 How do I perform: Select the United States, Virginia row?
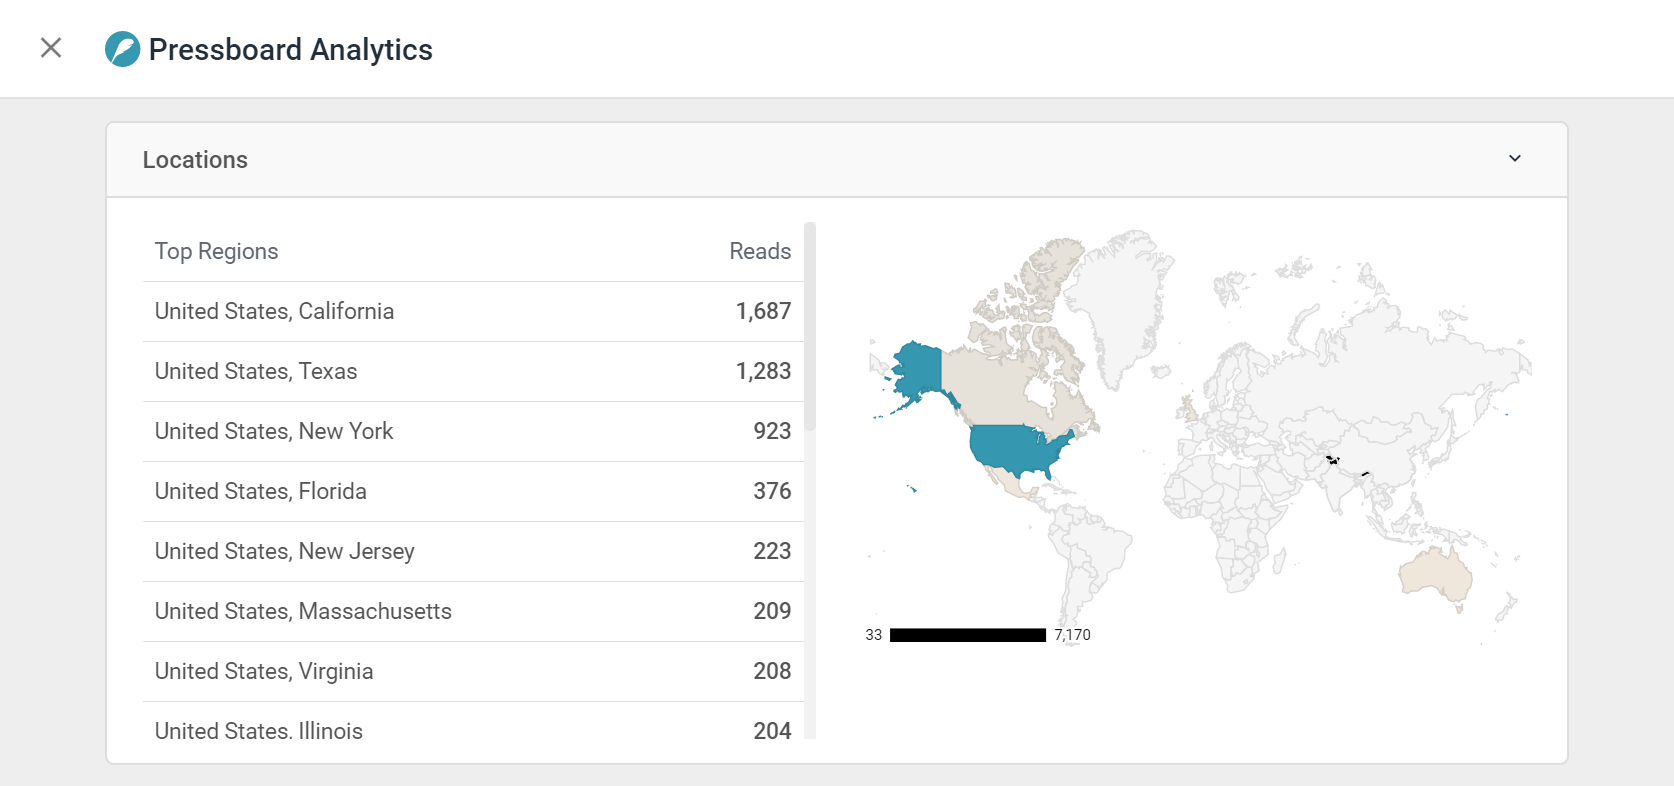[x=473, y=672]
